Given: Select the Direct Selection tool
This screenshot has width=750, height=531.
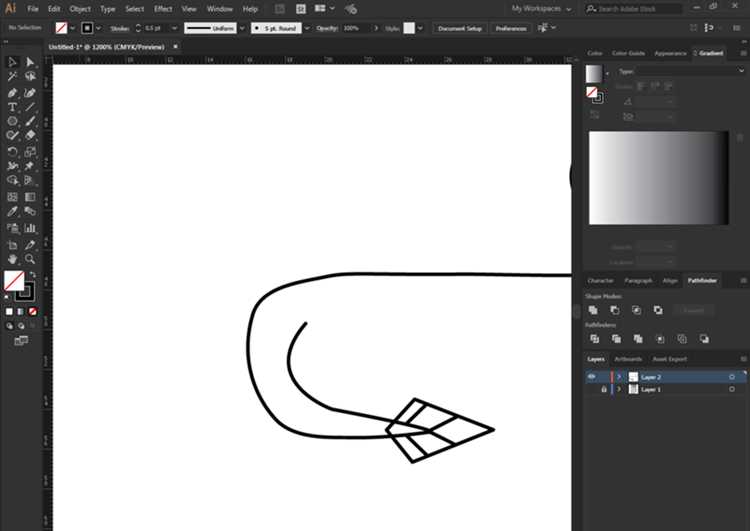Looking at the screenshot, I should tap(30, 62).
